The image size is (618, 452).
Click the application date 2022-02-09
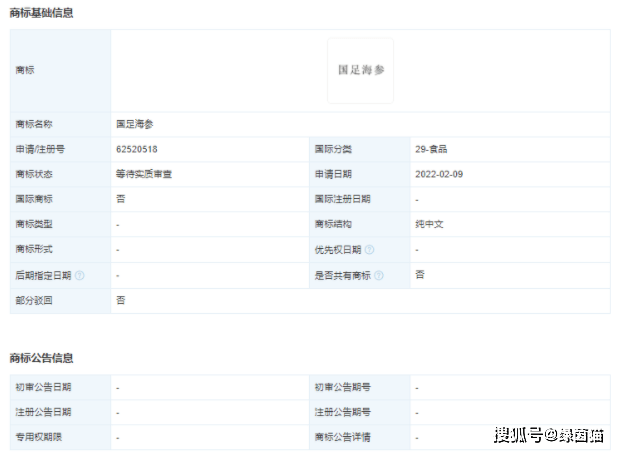(439, 174)
